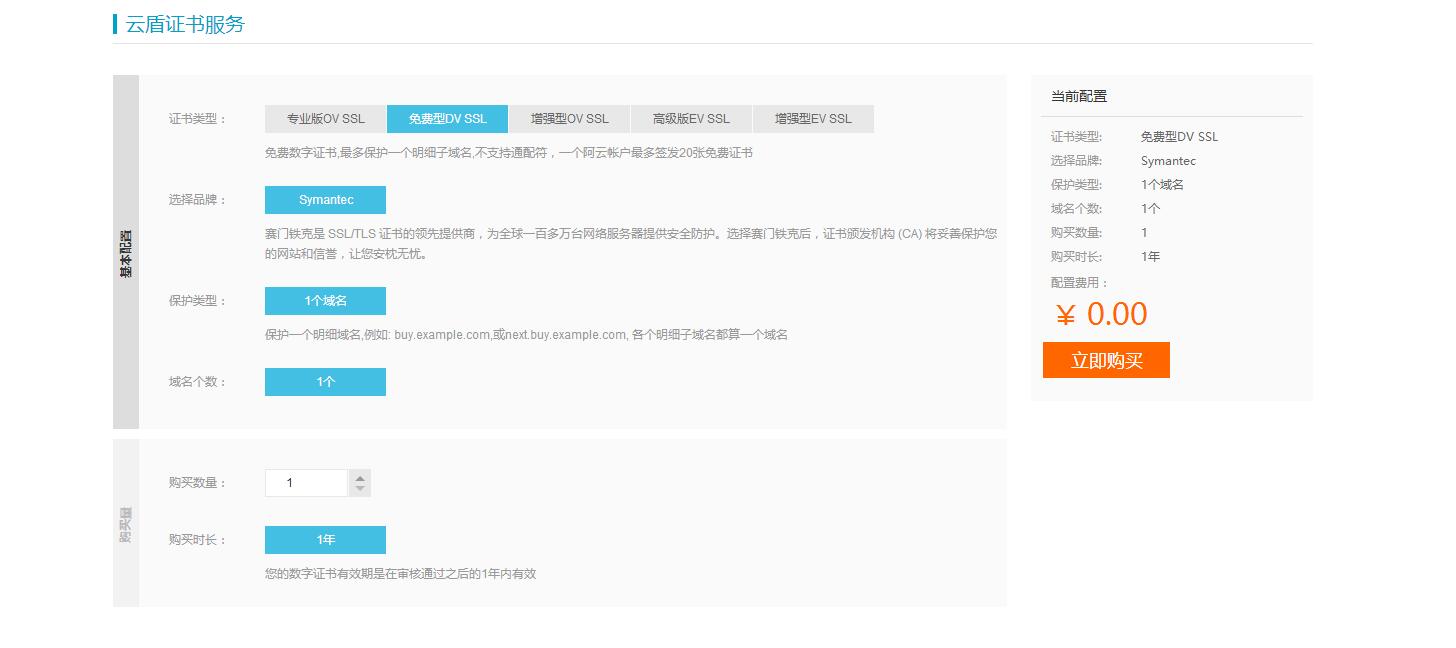This screenshot has height=648, width=1456.
Task: Select the 专业版OV SSL certificate type
Action: (x=325, y=119)
